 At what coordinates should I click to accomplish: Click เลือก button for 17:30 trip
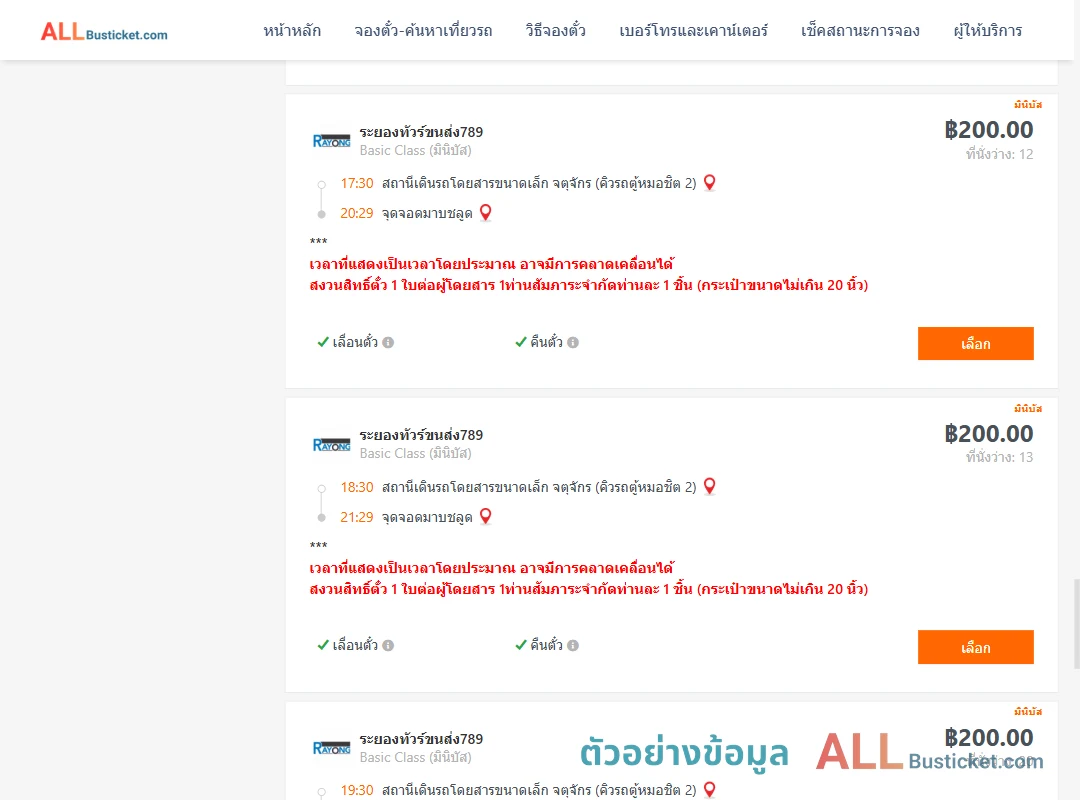[x=975, y=343]
